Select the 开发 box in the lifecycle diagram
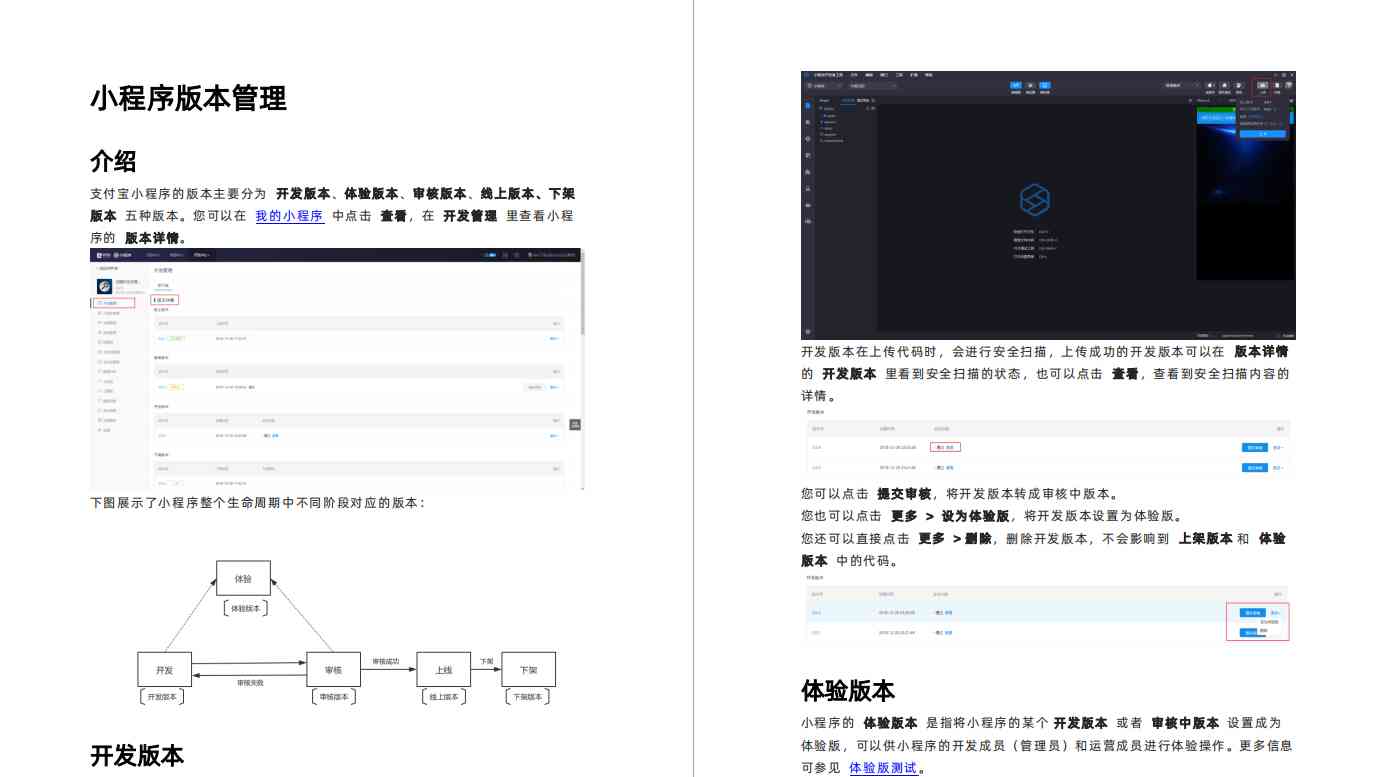The height and width of the screenshot is (777, 1375). pyautogui.click(x=164, y=669)
